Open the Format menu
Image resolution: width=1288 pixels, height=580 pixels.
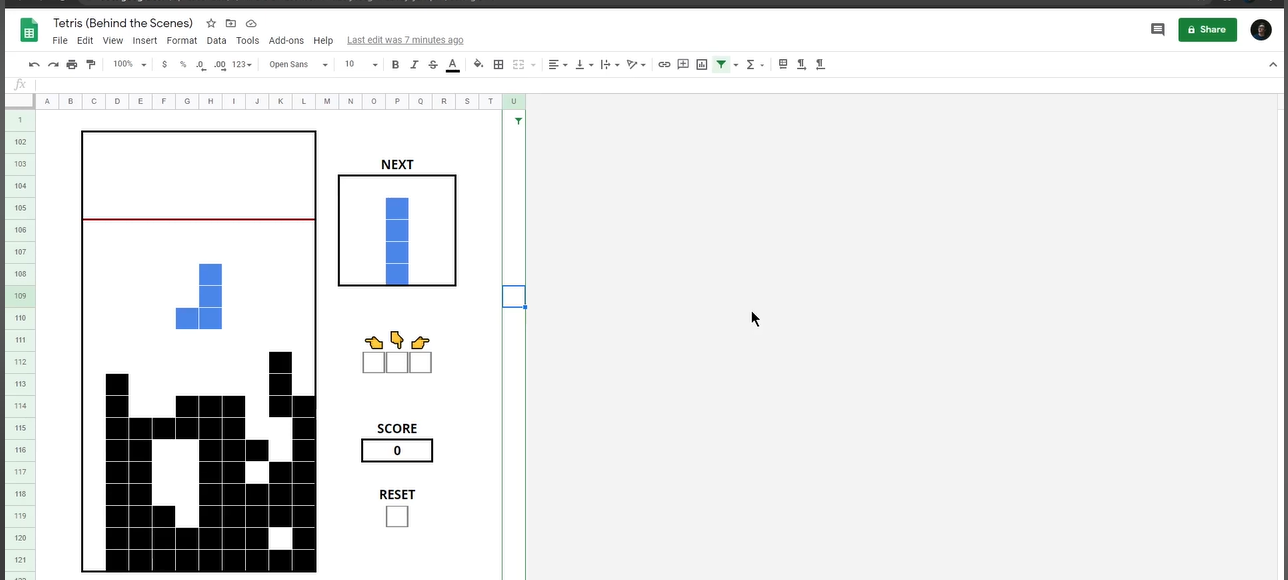click(x=182, y=41)
